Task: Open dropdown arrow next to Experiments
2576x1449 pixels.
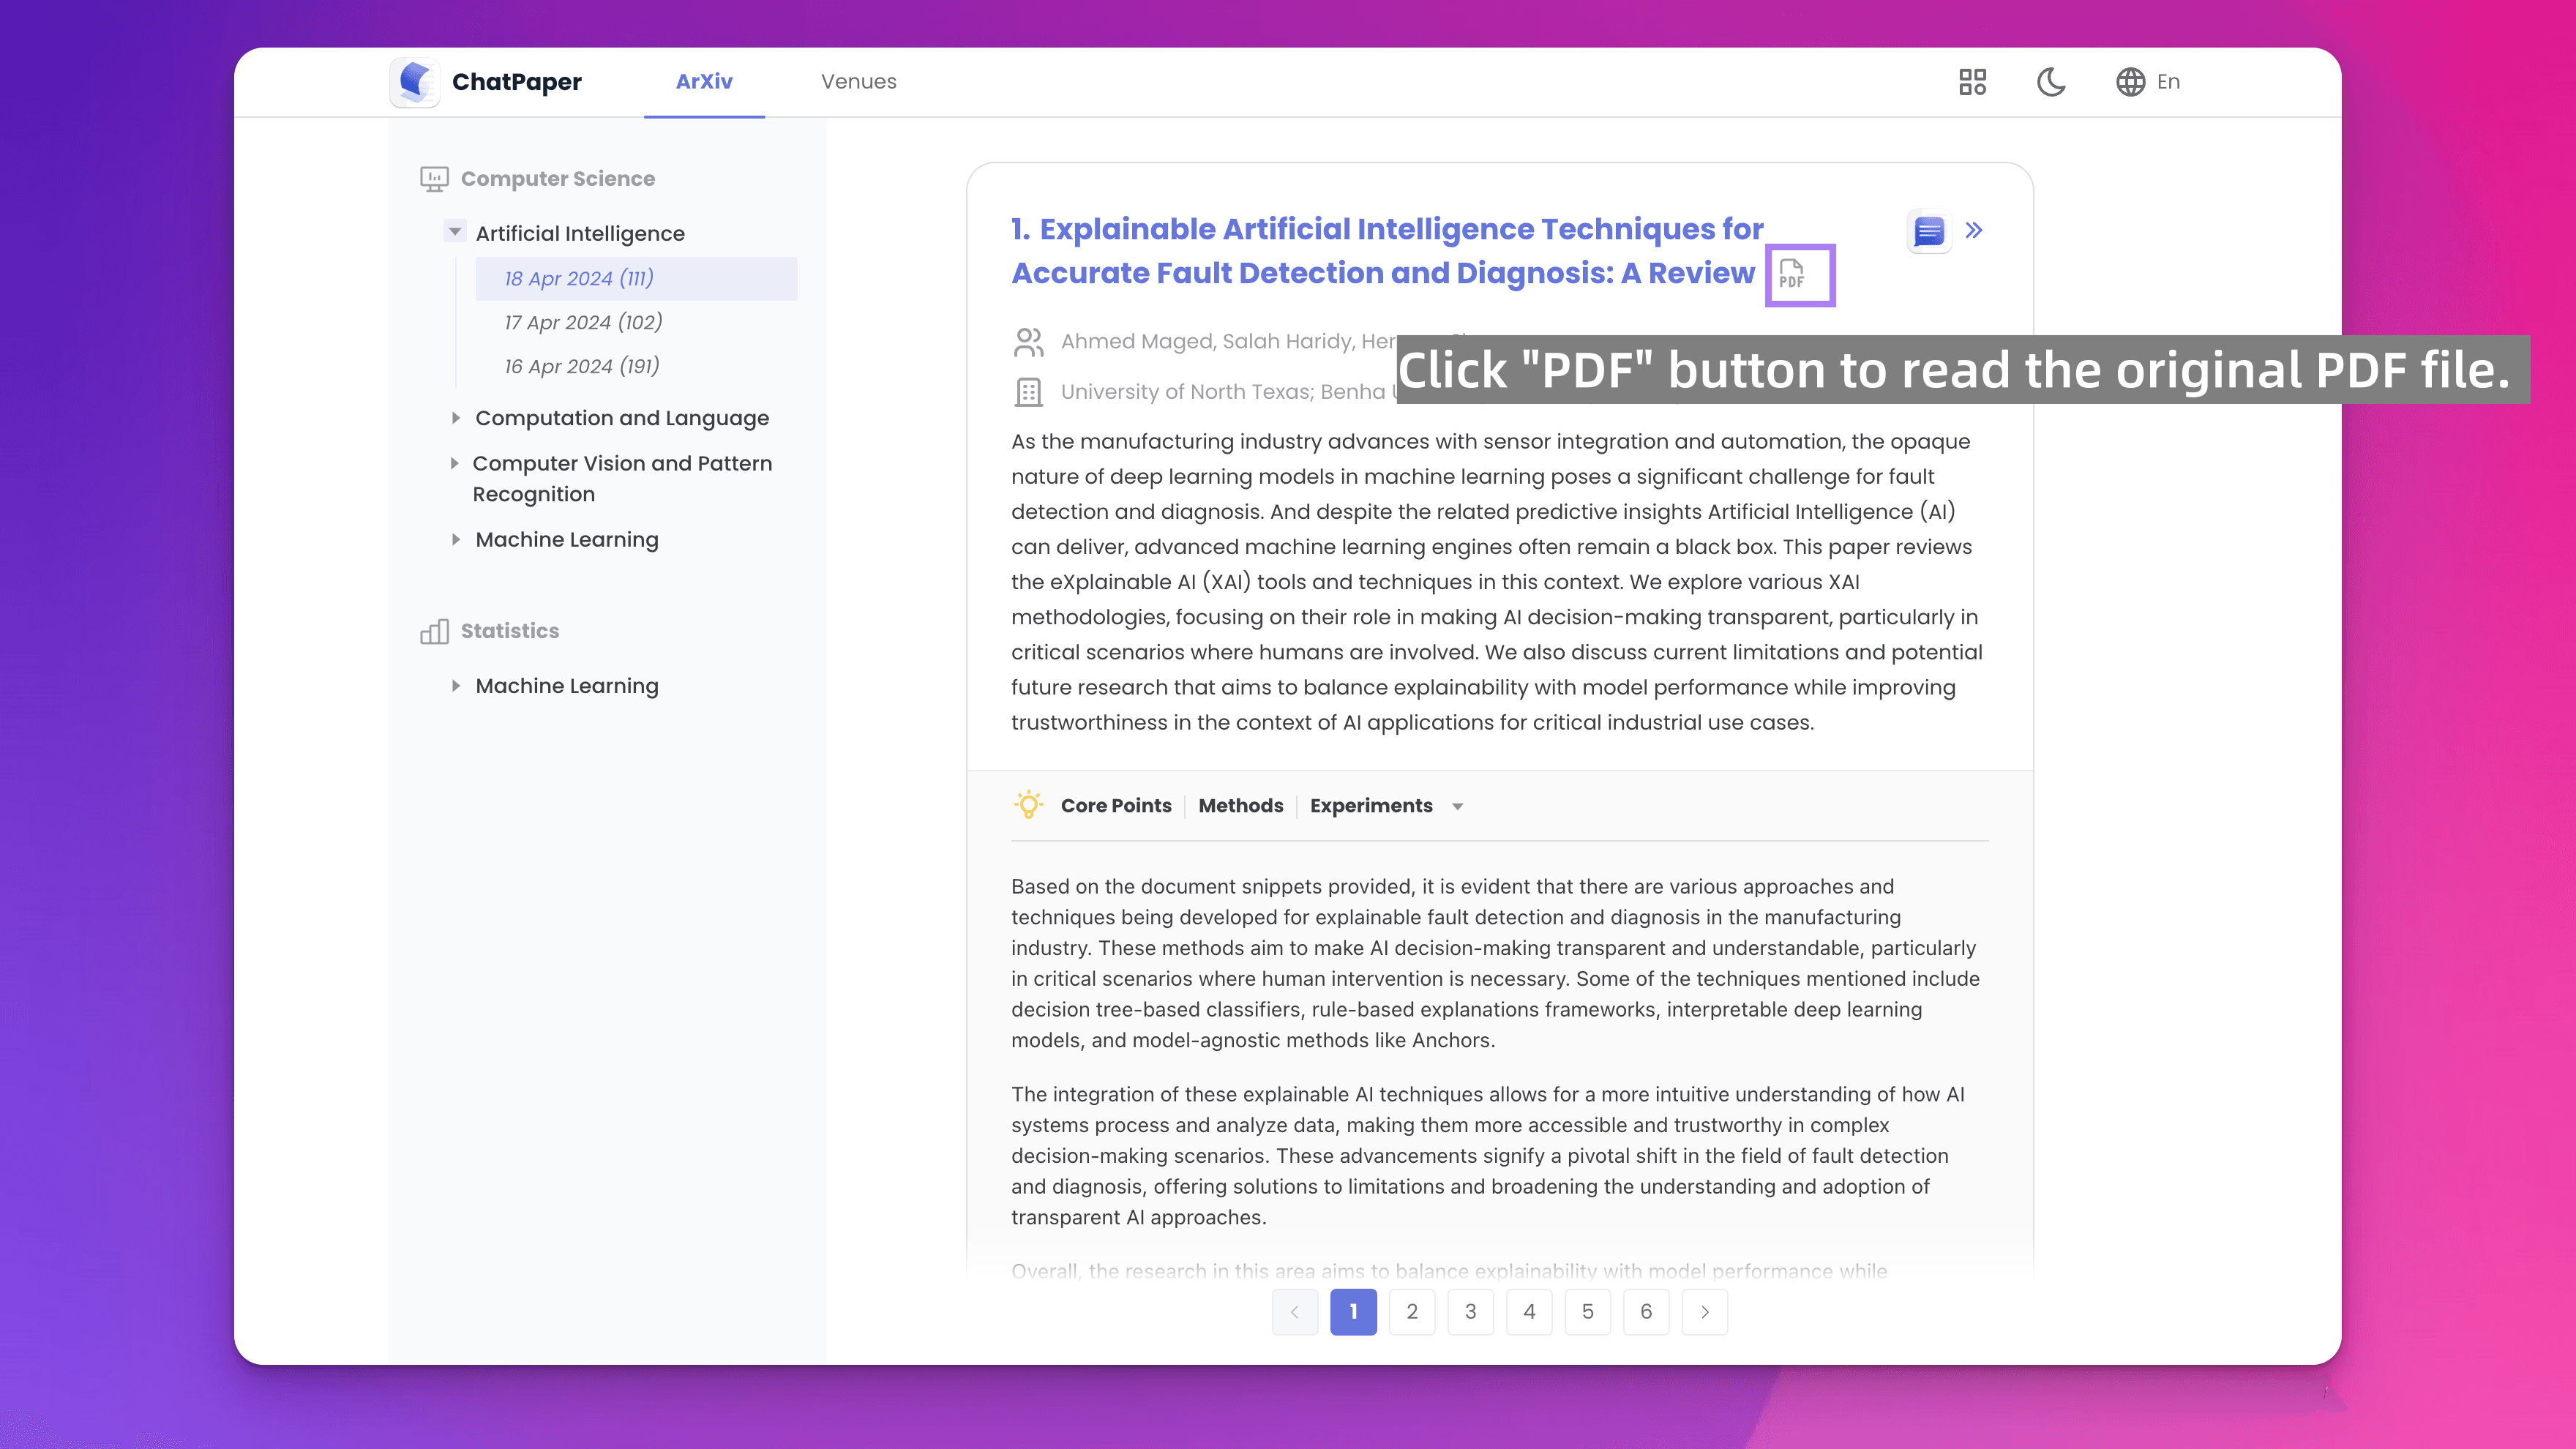Action: click(1457, 806)
